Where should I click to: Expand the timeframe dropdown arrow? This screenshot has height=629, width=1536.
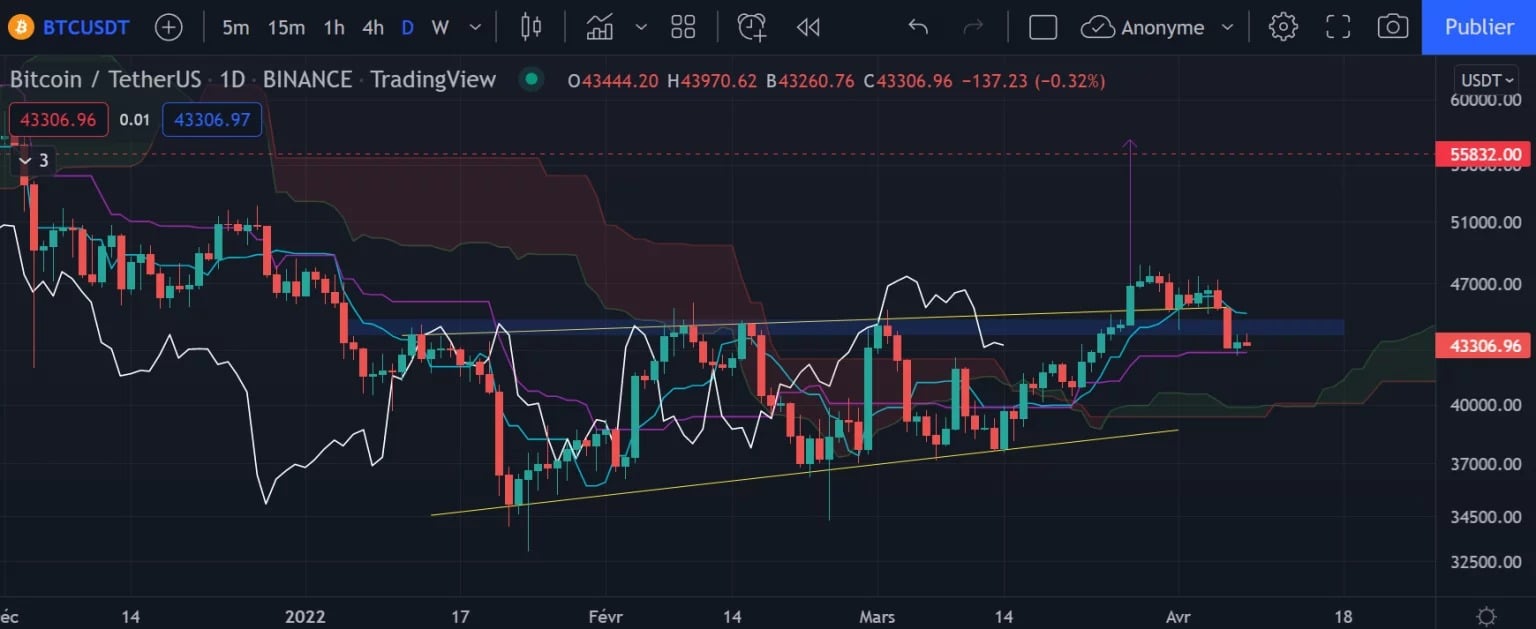click(x=475, y=27)
